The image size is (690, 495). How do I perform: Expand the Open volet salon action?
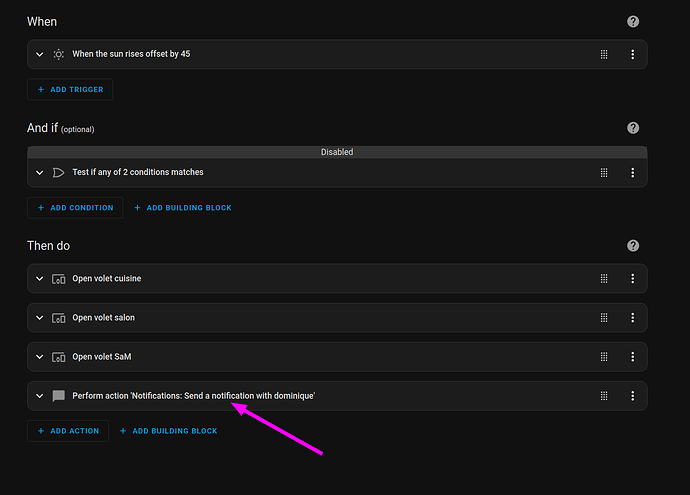[x=40, y=318]
